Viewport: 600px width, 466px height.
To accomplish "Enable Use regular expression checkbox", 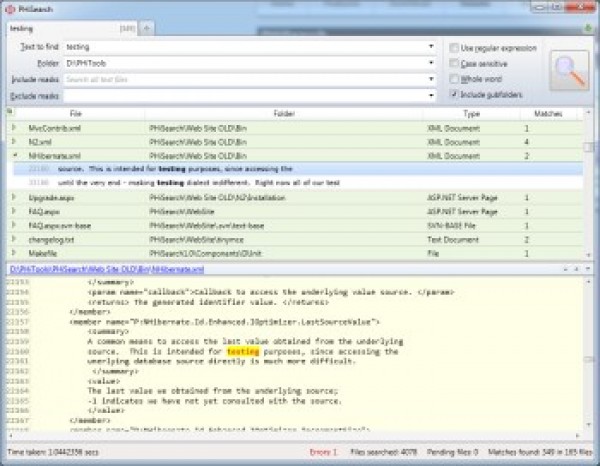I will [455, 47].
